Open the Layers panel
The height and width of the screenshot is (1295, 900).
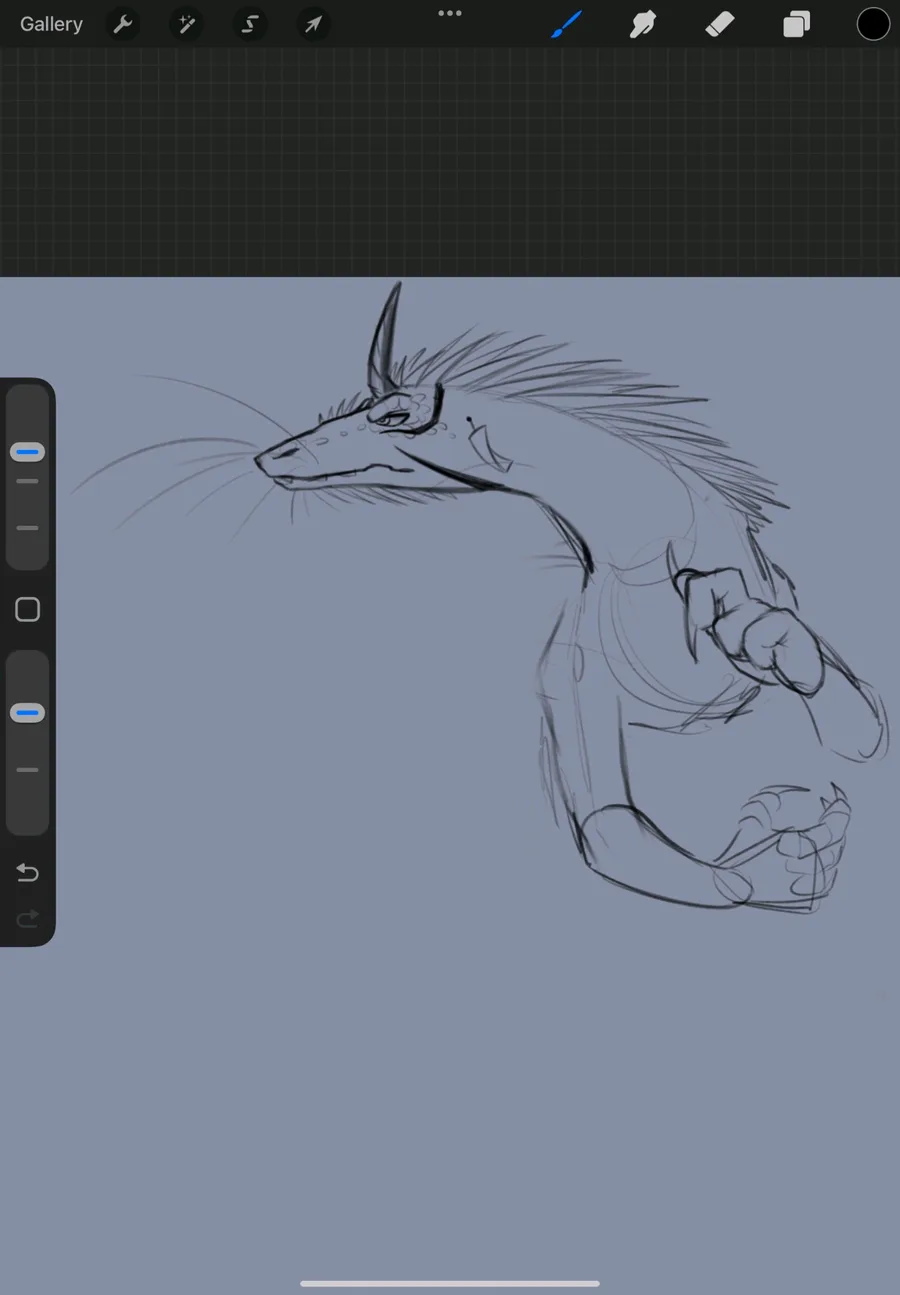[x=796, y=24]
